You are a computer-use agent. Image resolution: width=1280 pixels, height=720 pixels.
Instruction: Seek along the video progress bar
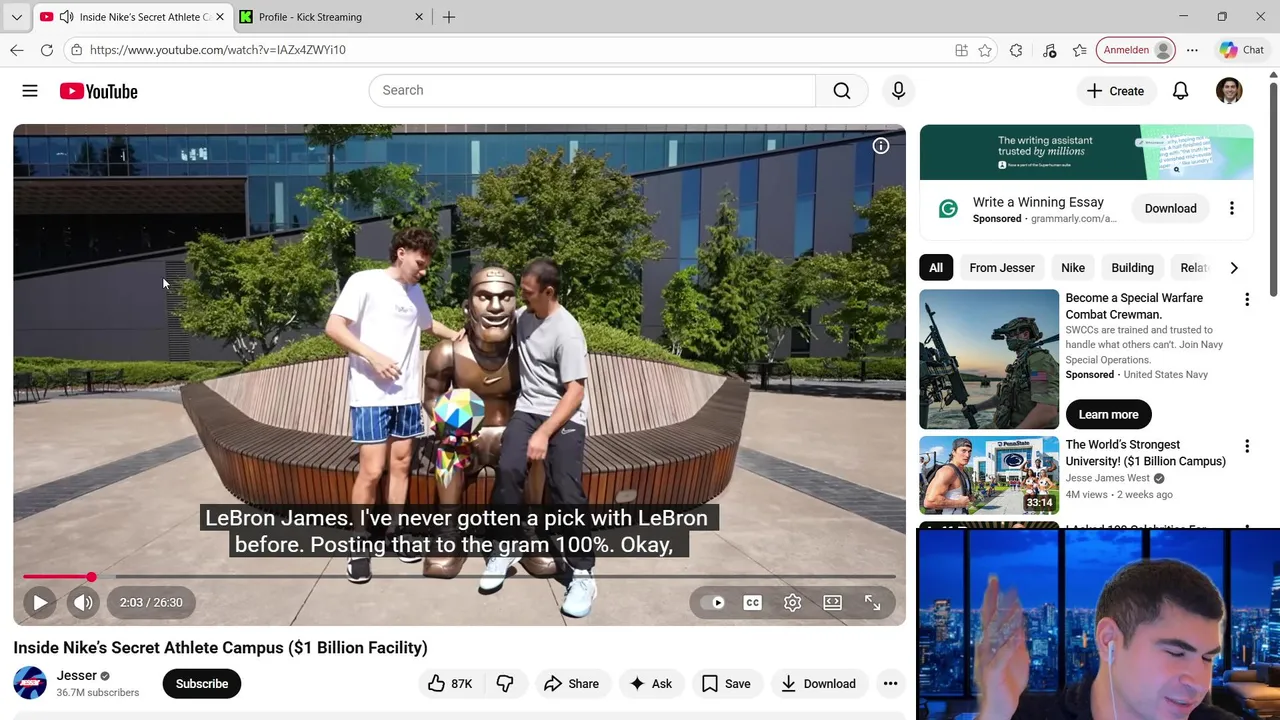(x=459, y=577)
